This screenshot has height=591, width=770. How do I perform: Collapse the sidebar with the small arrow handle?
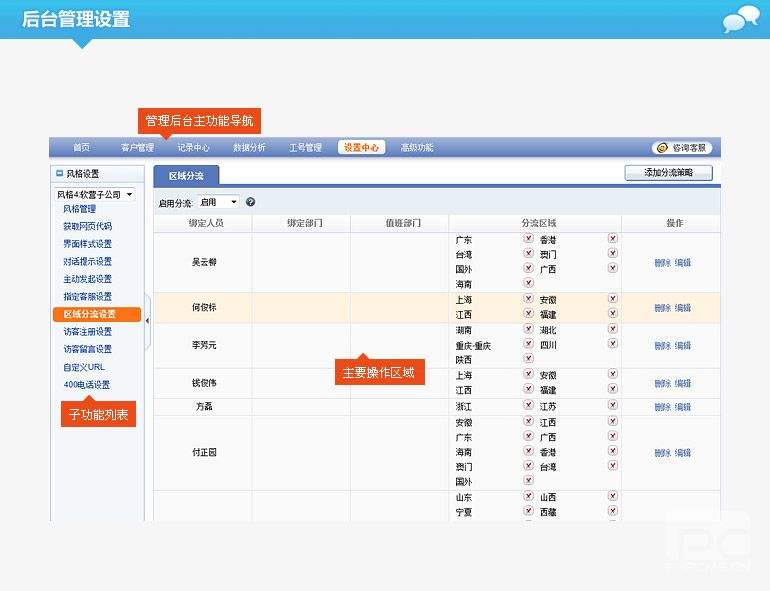pyautogui.click(x=147, y=321)
